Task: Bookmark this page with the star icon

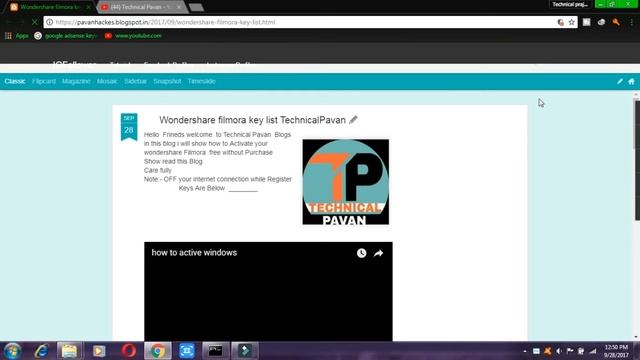Action: [x=571, y=22]
